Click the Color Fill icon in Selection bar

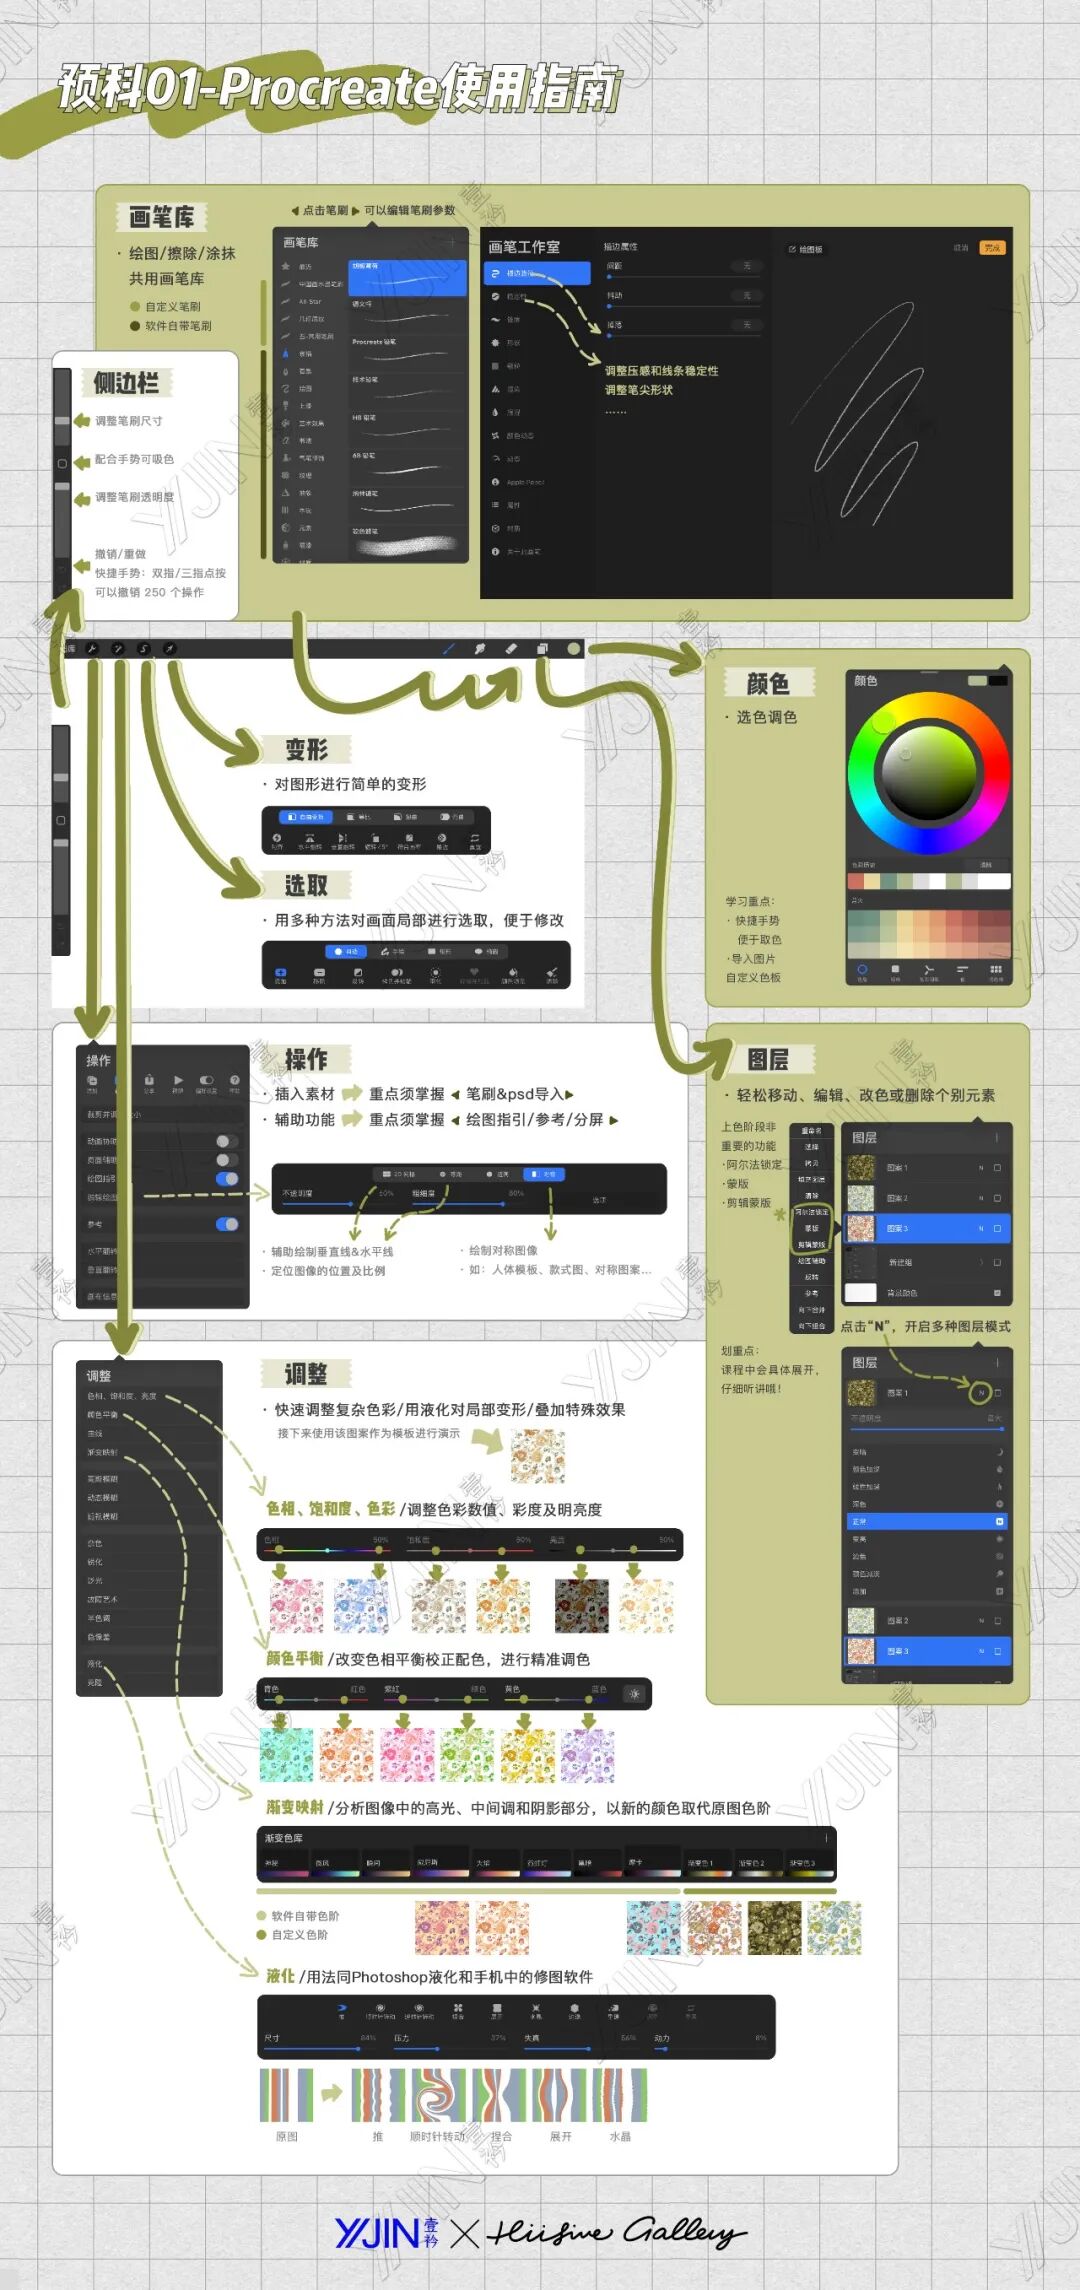pos(513,972)
